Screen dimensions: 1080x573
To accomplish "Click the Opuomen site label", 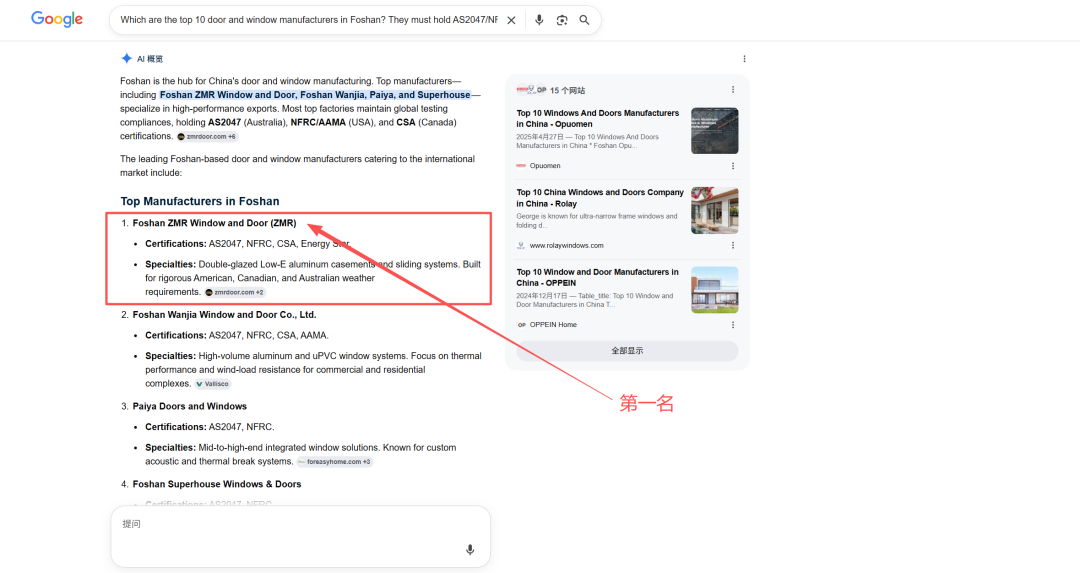I will [x=545, y=166].
